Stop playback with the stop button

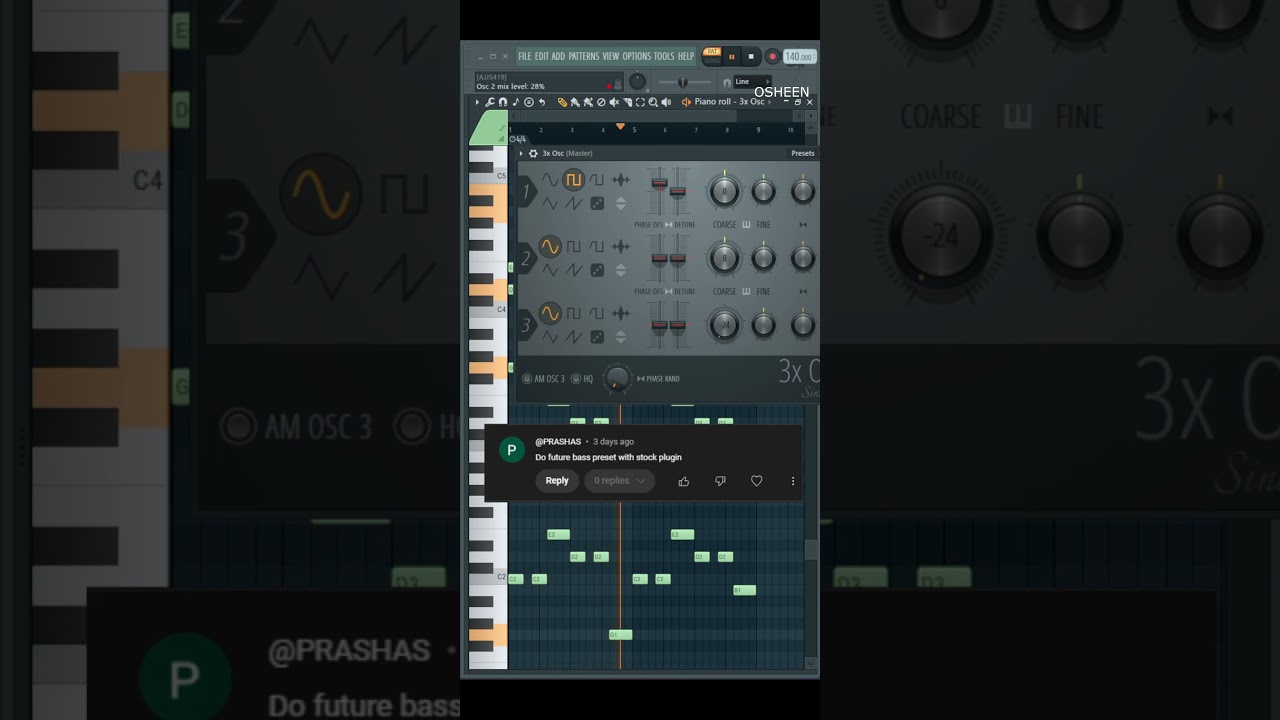pos(751,57)
